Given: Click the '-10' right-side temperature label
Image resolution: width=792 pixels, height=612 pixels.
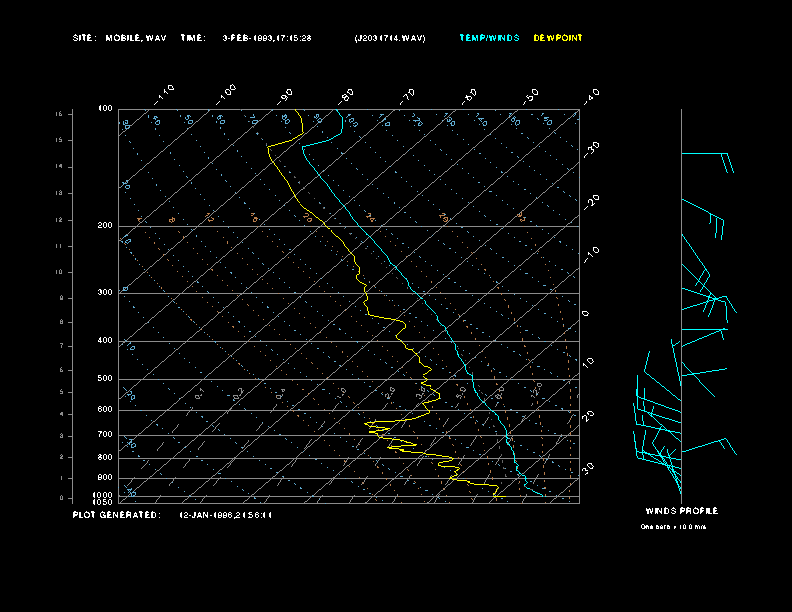Looking at the screenshot, I should (x=591, y=255).
